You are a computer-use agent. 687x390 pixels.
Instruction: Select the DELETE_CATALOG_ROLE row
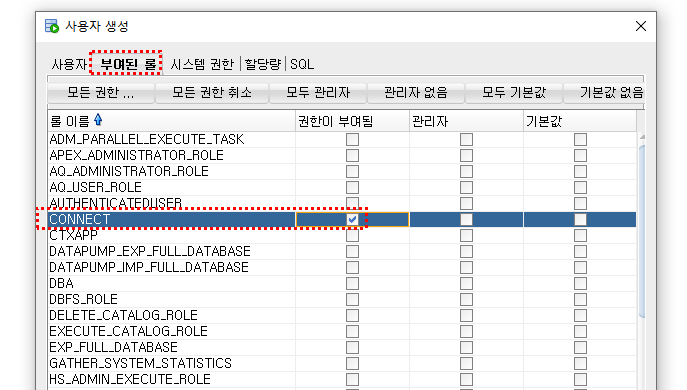pos(342,316)
